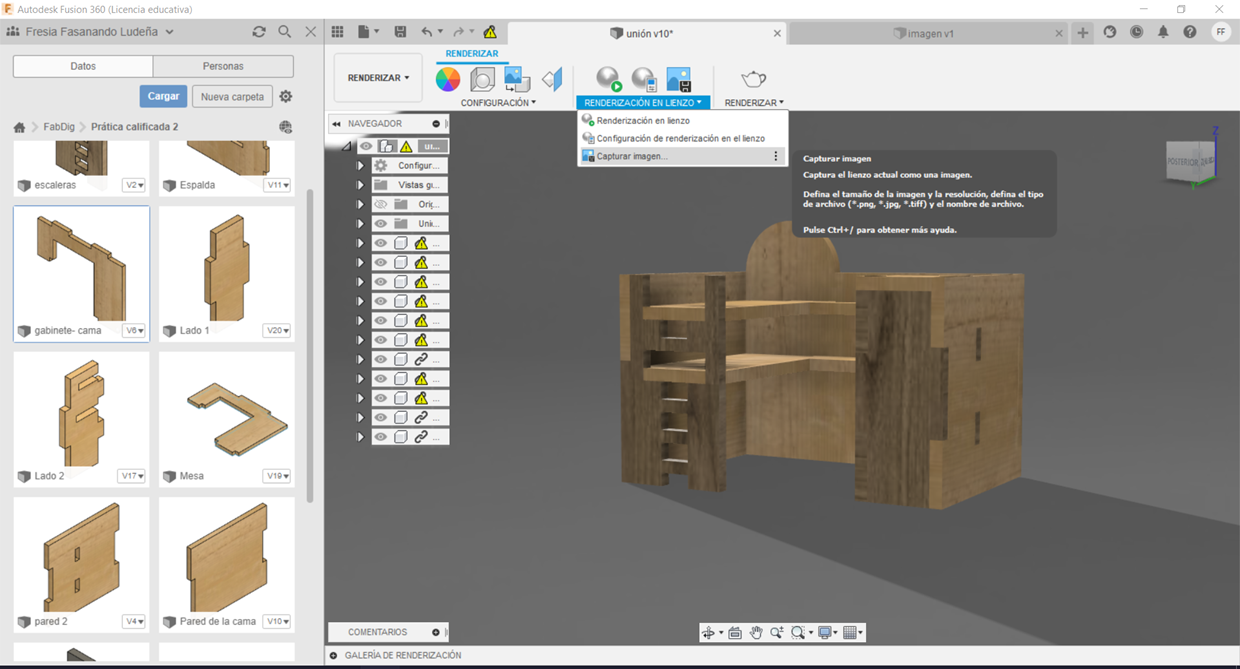Click the teapot Render icon

(753, 79)
